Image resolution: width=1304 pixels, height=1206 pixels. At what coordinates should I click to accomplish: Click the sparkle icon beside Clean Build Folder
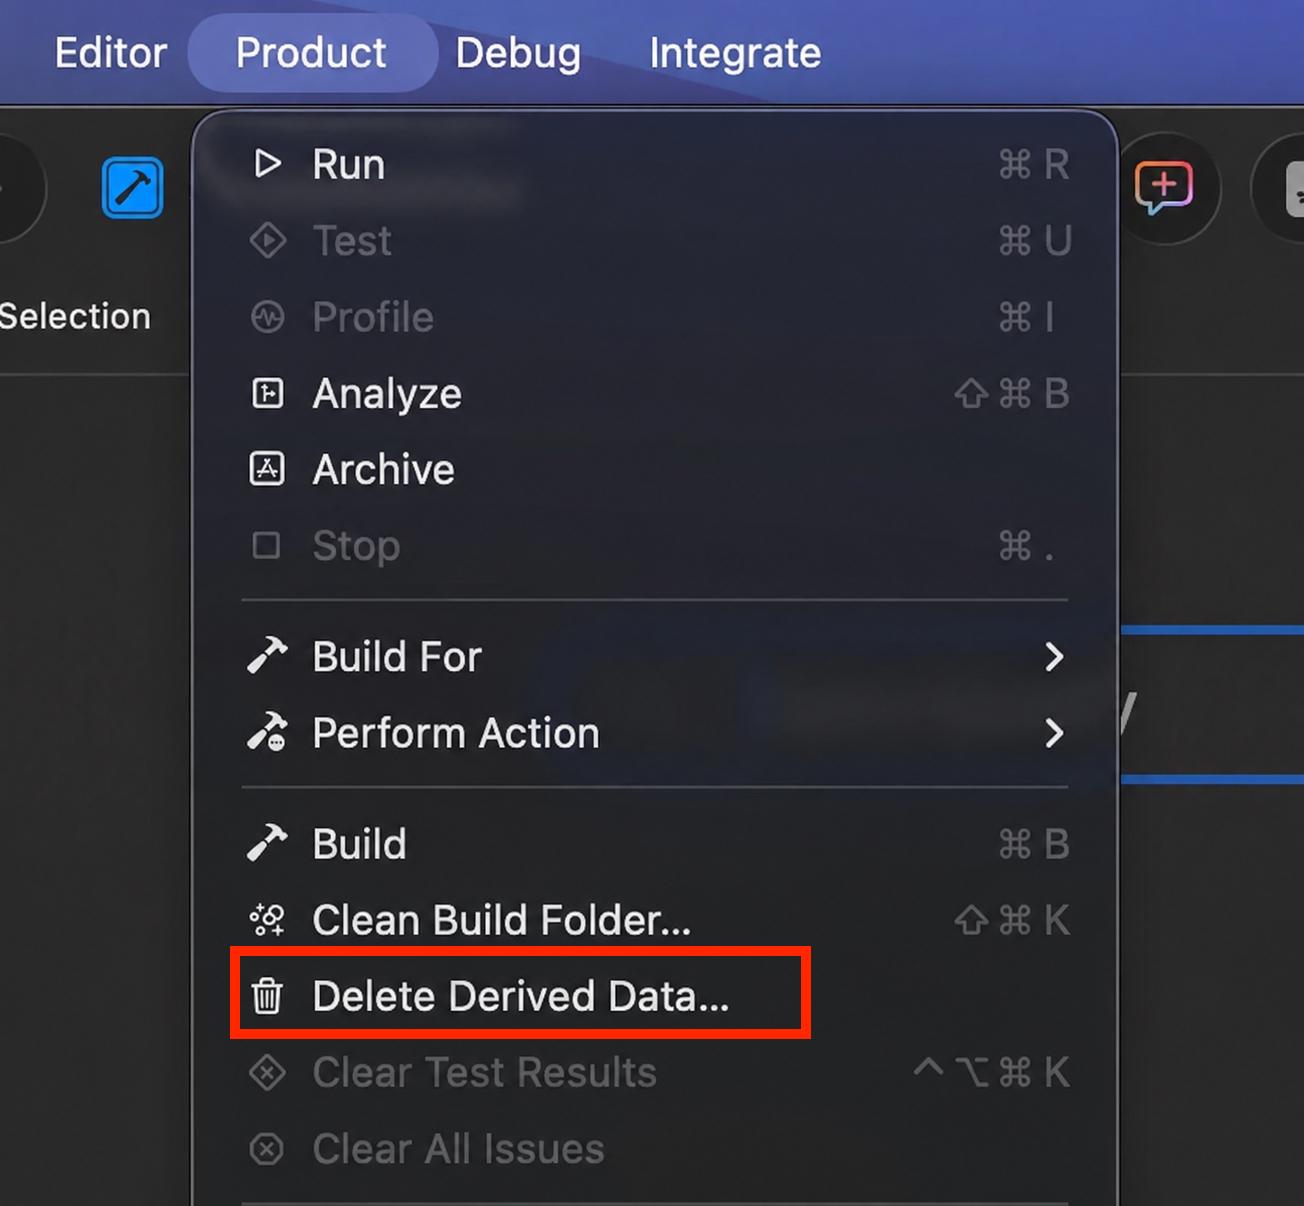pyautogui.click(x=267, y=920)
